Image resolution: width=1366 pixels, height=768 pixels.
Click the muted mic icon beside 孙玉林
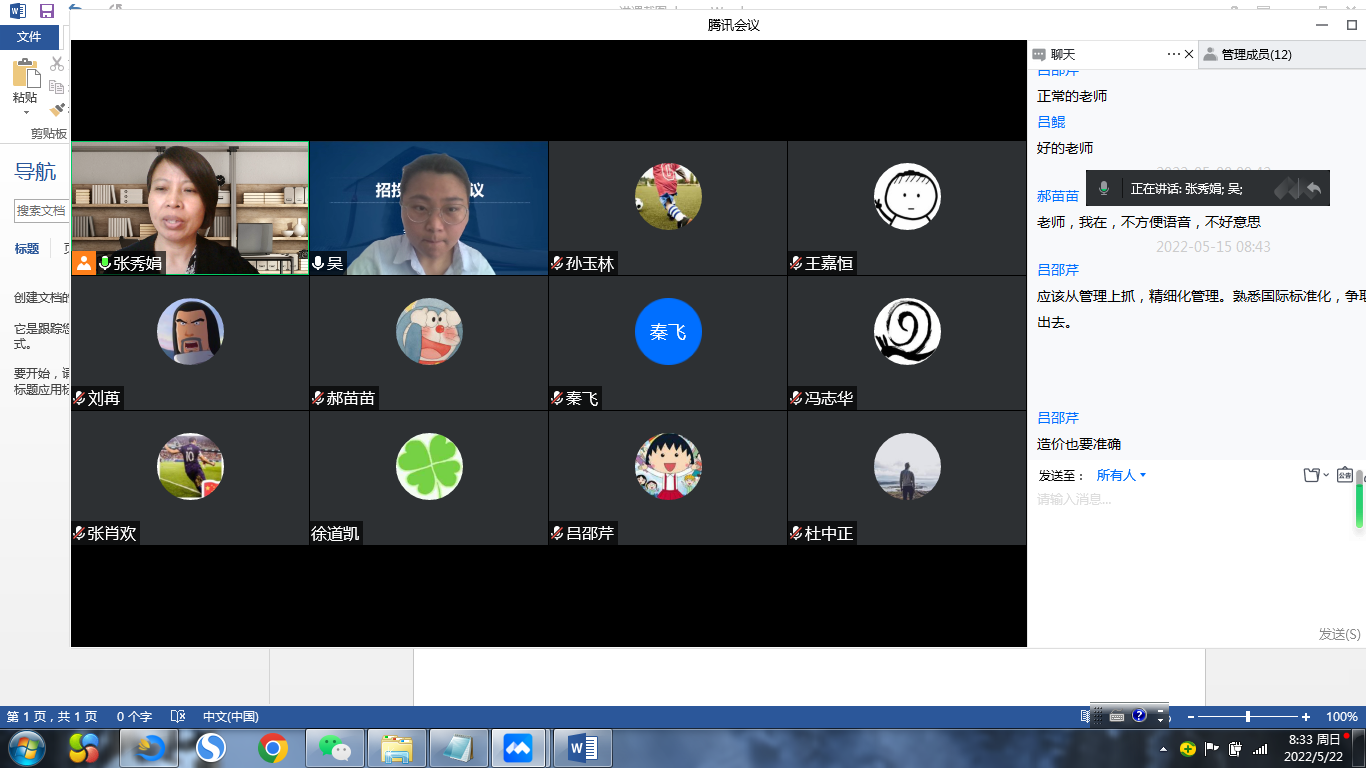[557, 264]
